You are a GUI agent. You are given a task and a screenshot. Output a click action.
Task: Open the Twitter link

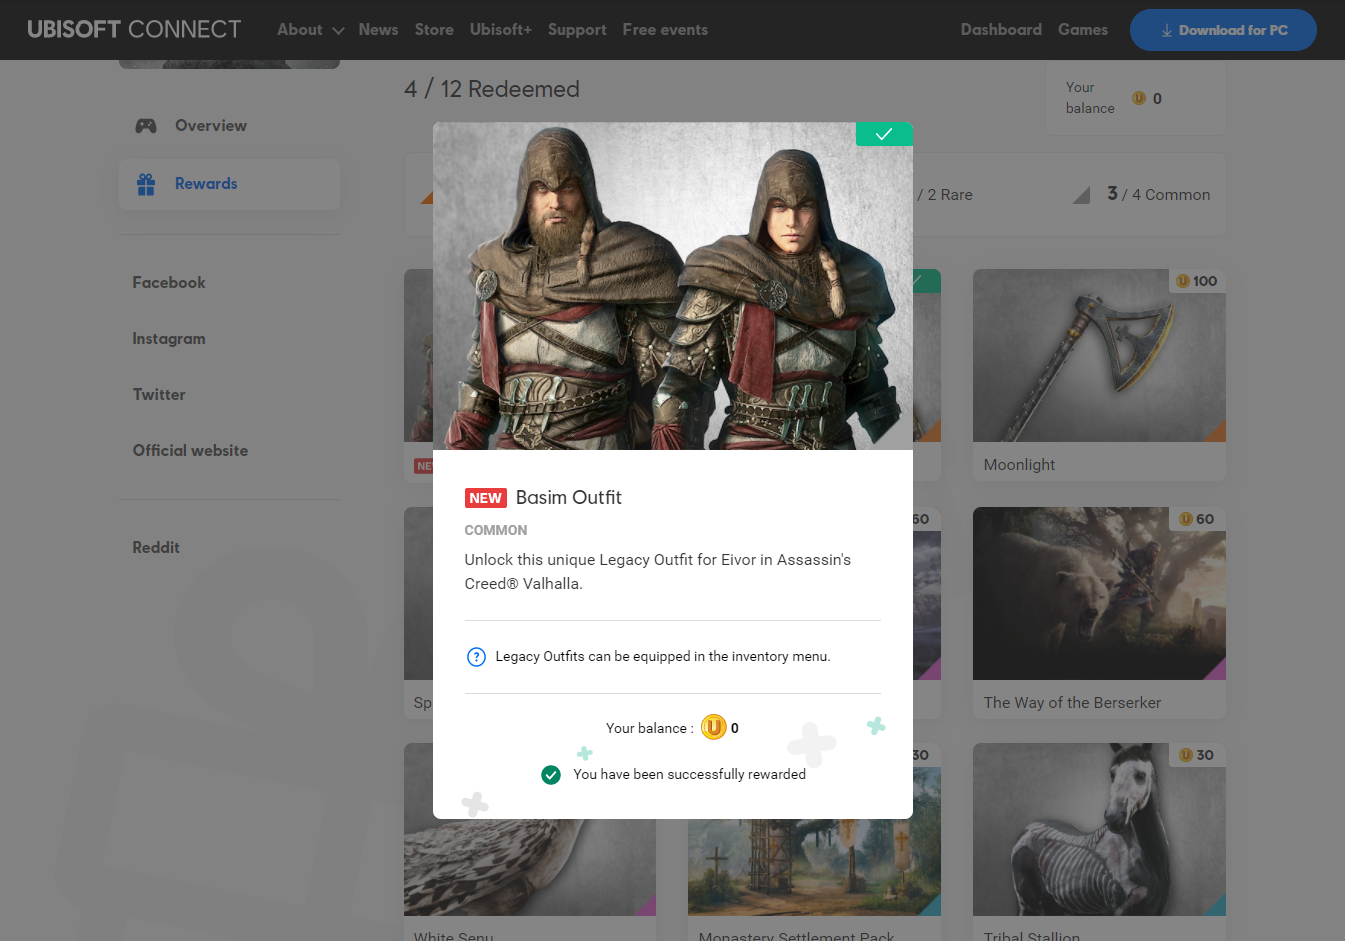click(x=159, y=395)
